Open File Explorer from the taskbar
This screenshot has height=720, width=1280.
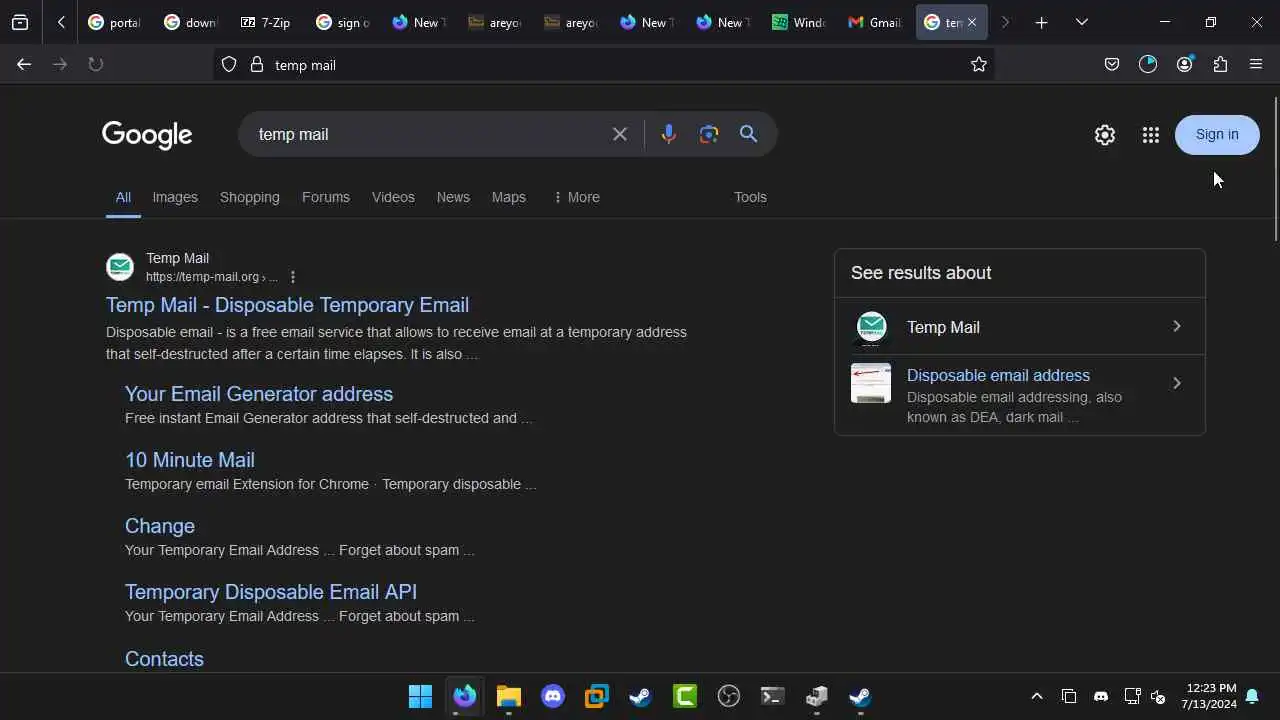click(509, 696)
